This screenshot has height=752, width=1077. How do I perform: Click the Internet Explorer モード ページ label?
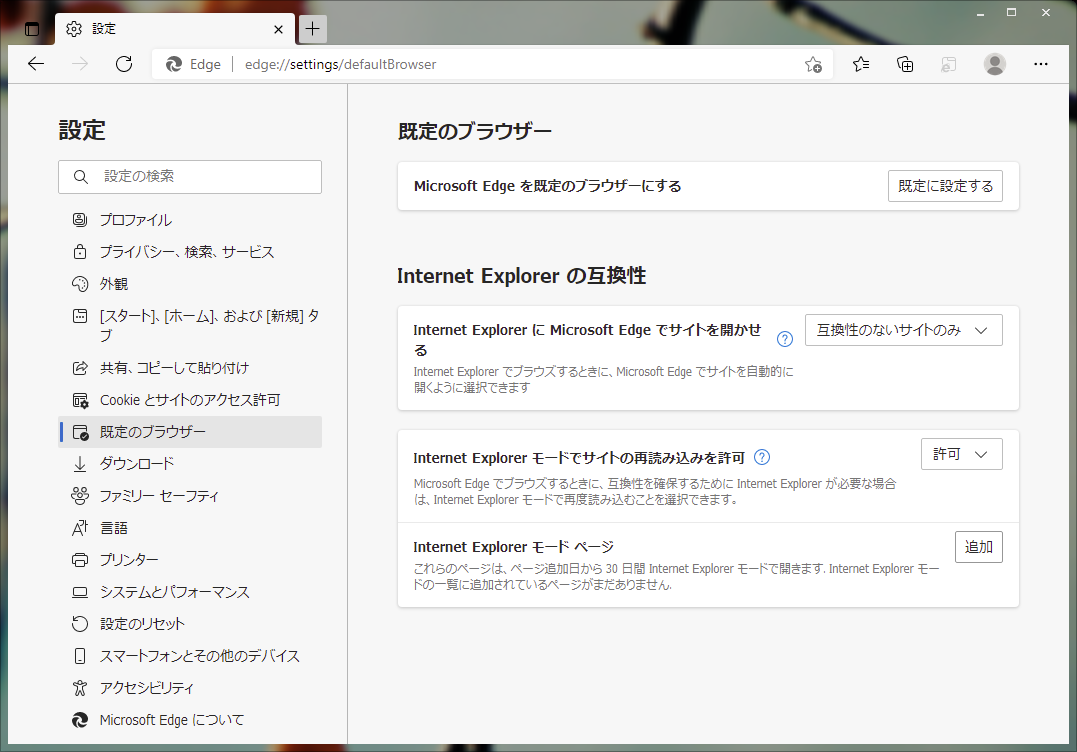coord(513,547)
